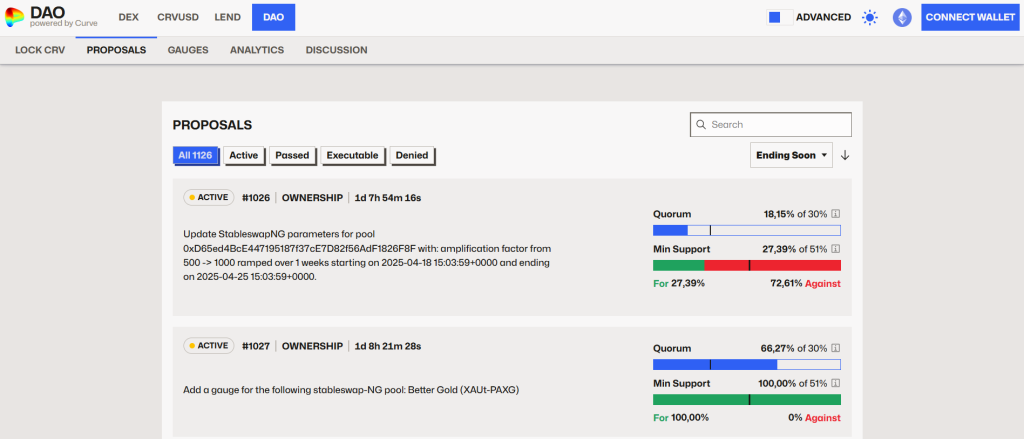Click countdown 1d 8h 21m 28s

coord(387,346)
